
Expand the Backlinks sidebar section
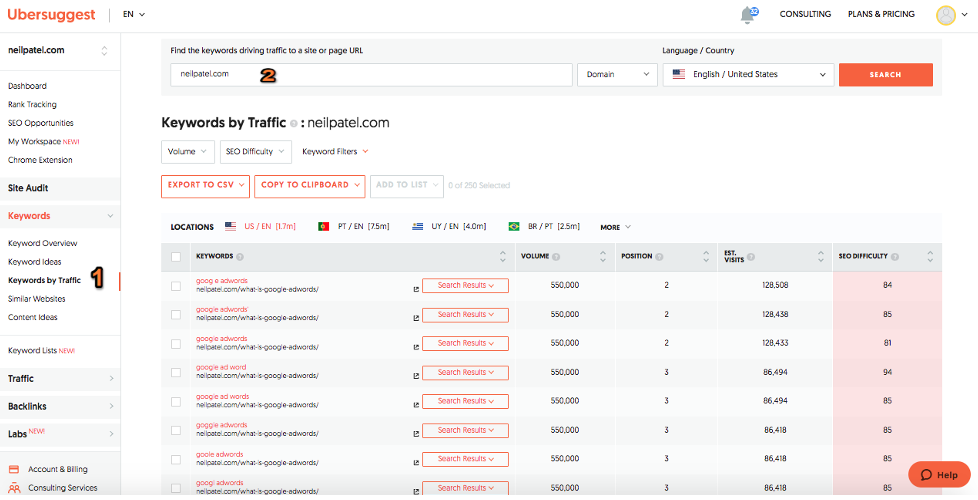(60, 406)
